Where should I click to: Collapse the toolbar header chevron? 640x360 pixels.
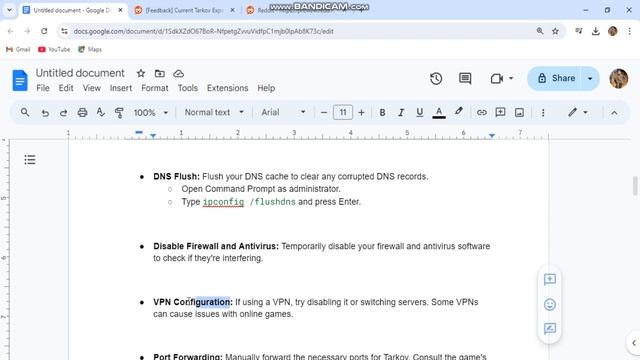(x=614, y=113)
